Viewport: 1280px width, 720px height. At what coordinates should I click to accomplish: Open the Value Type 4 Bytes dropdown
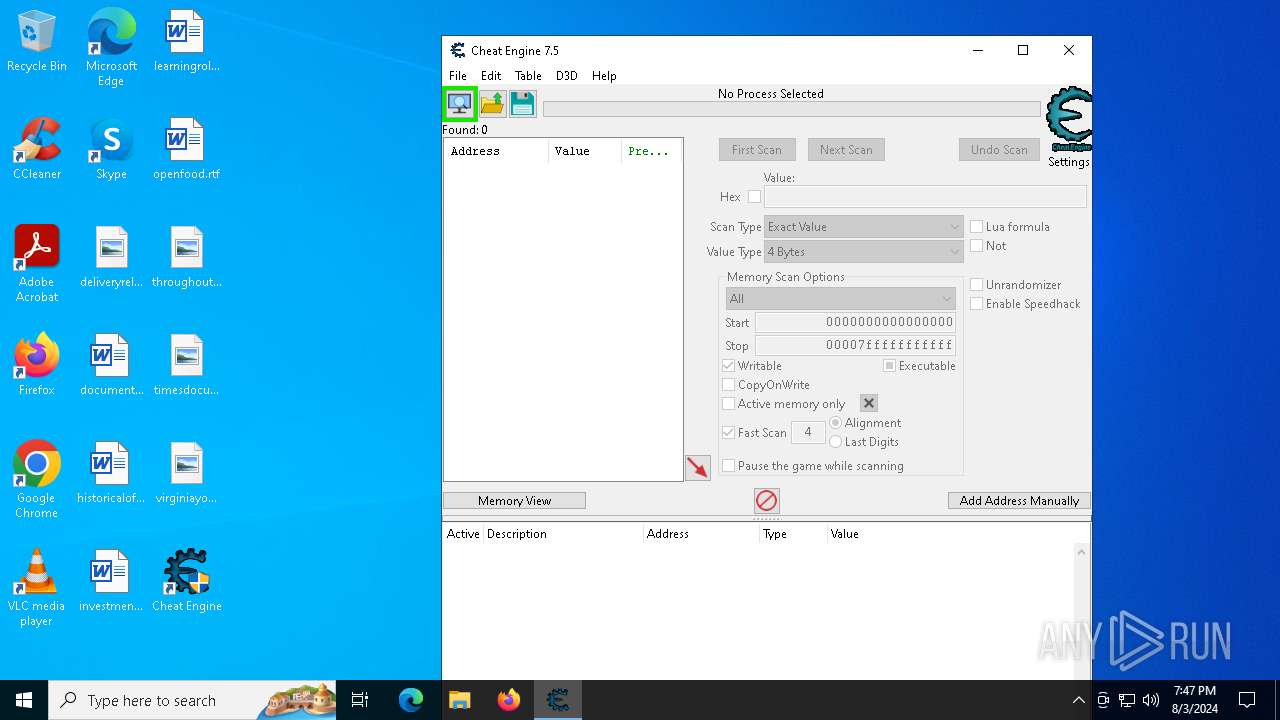[x=863, y=252]
